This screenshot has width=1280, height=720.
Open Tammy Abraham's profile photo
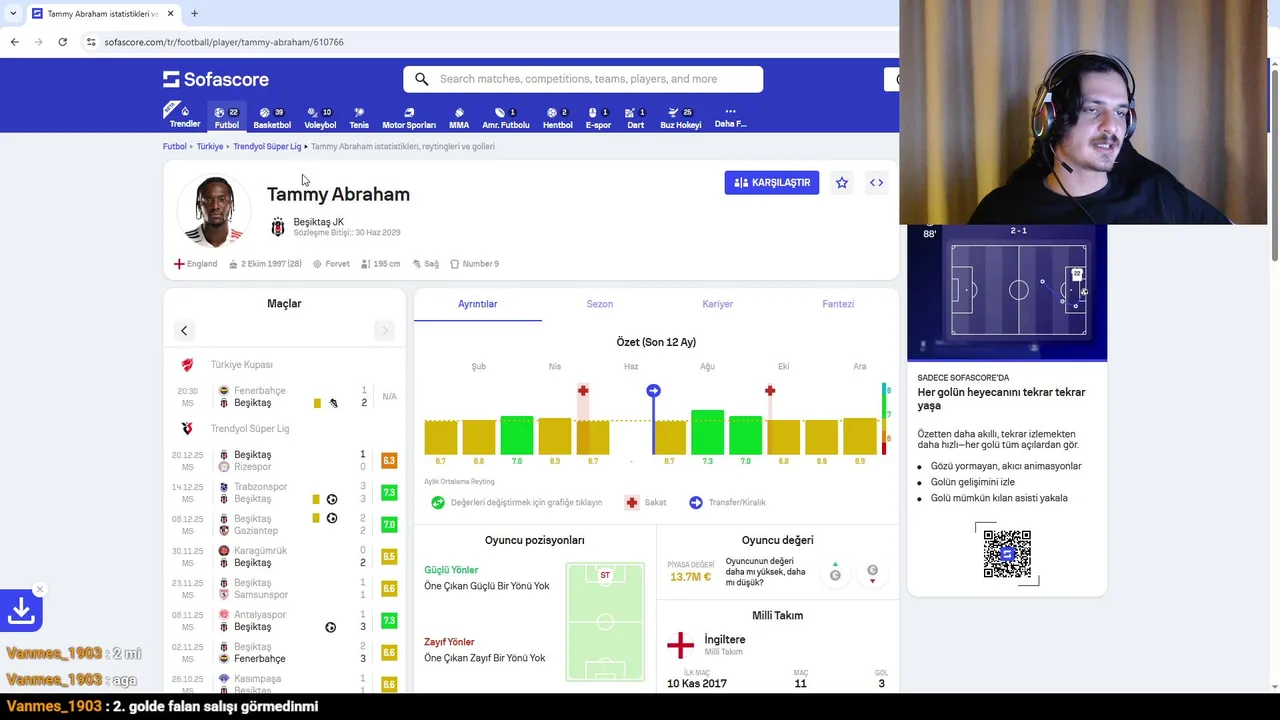pyautogui.click(x=214, y=211)
